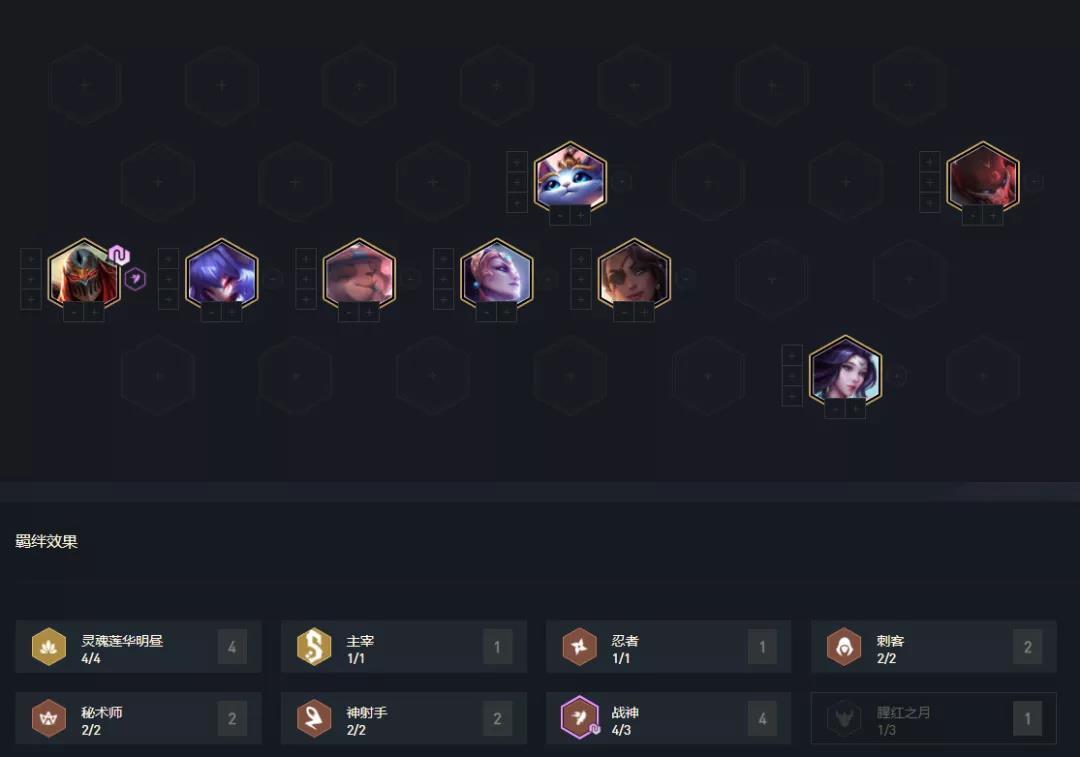Click the purple 战神 item badge beside Zed
The image size is (1080, 757).
(136, 278)
